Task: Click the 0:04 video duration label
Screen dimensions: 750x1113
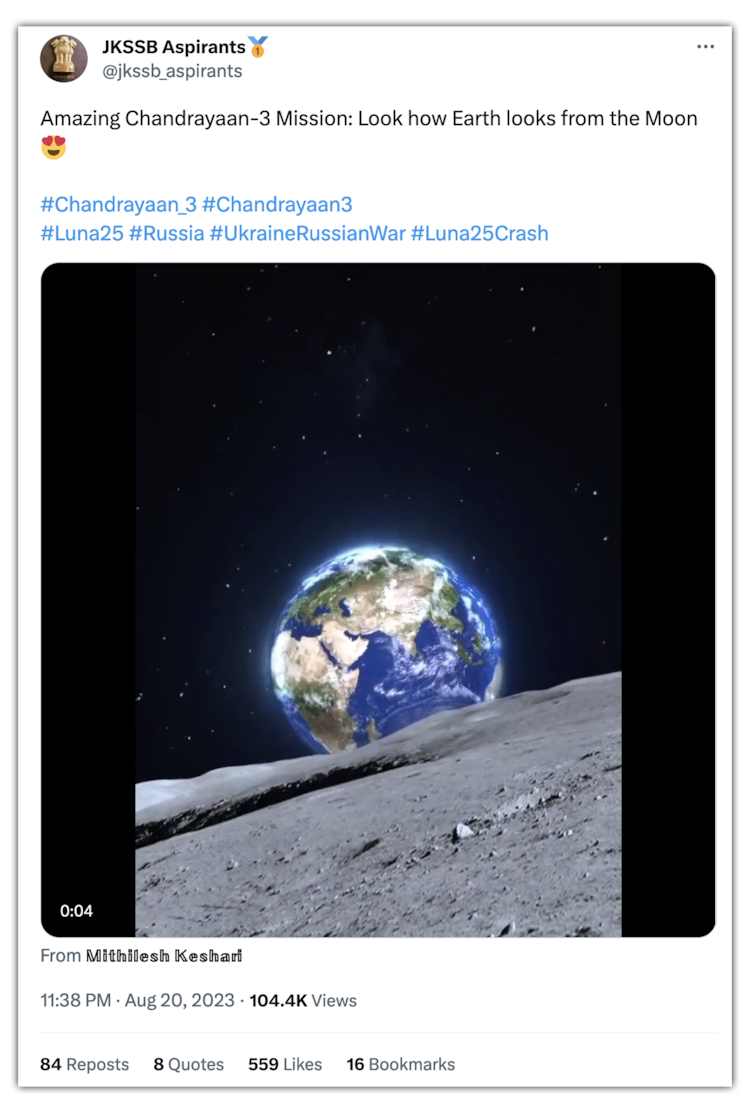Action: [77, 911]
